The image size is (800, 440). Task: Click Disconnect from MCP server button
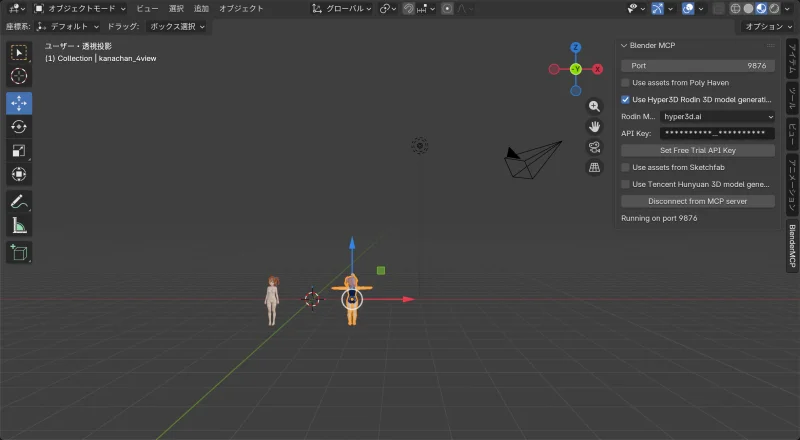(x=697, y=201)
